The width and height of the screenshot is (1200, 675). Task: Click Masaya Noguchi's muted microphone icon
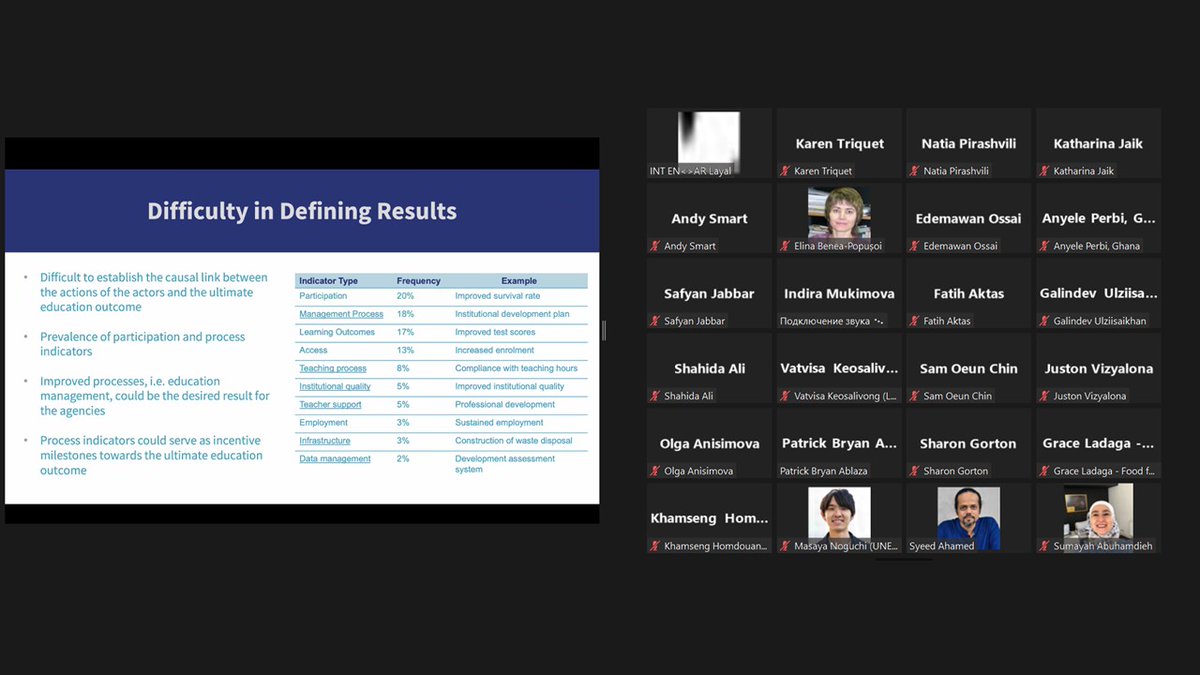(x=785, y=546)
